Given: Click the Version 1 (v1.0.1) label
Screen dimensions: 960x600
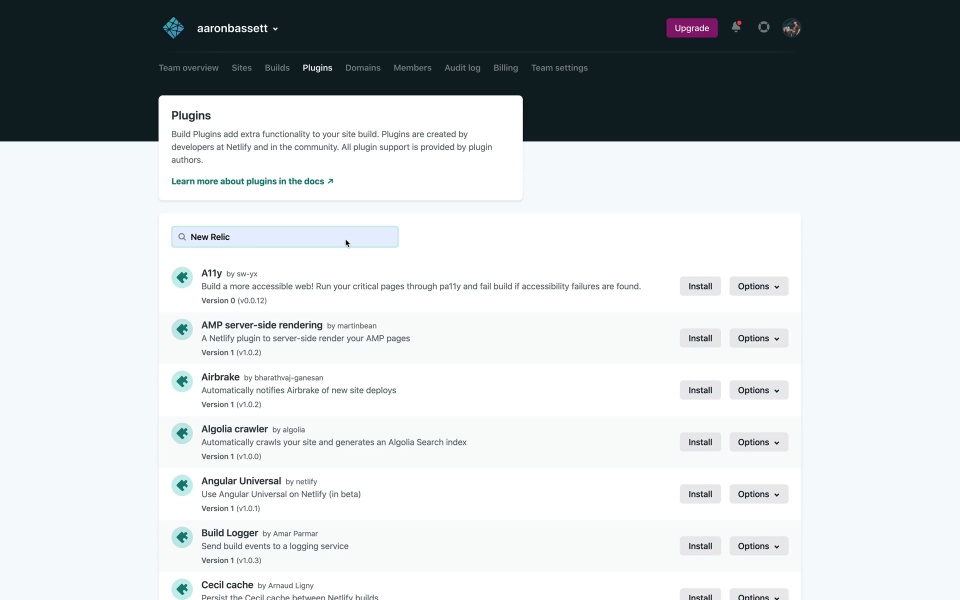Looking at the screenshot, I should pyautogui.click(x=231, y=509).
